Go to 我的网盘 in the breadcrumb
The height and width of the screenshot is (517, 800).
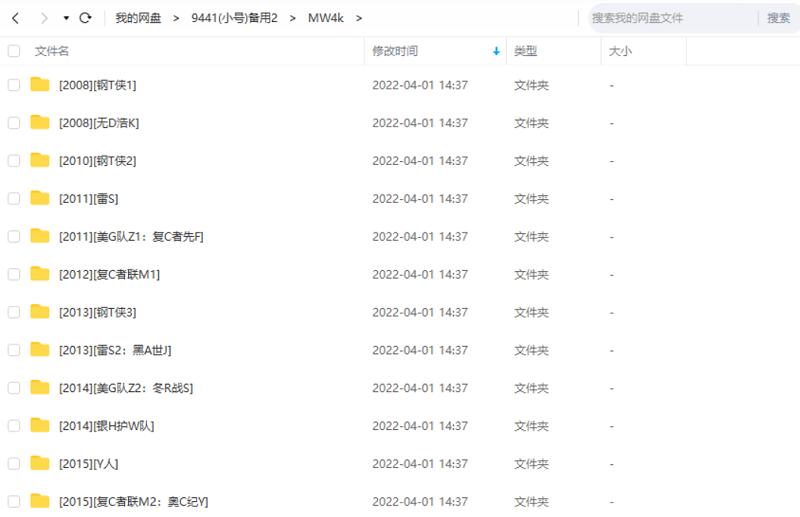(138, 18)
